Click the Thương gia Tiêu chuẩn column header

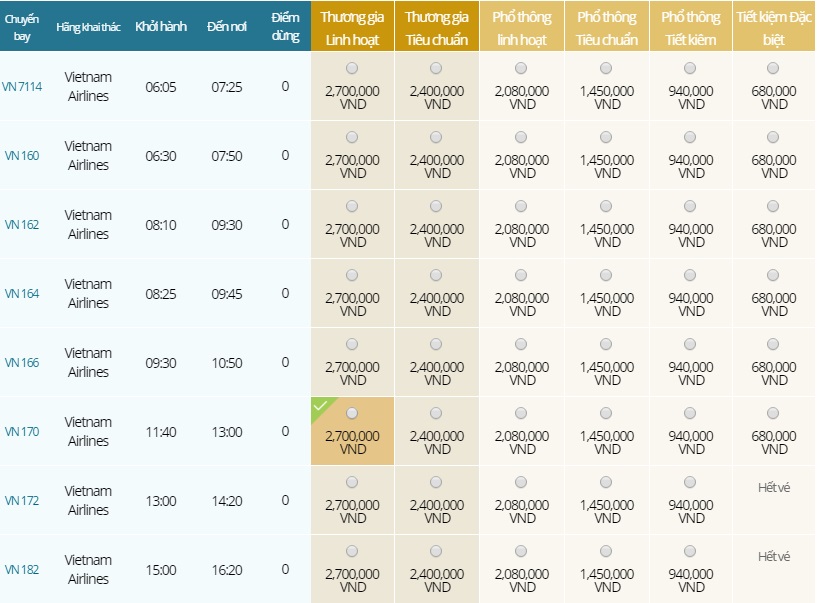[437, 27]
